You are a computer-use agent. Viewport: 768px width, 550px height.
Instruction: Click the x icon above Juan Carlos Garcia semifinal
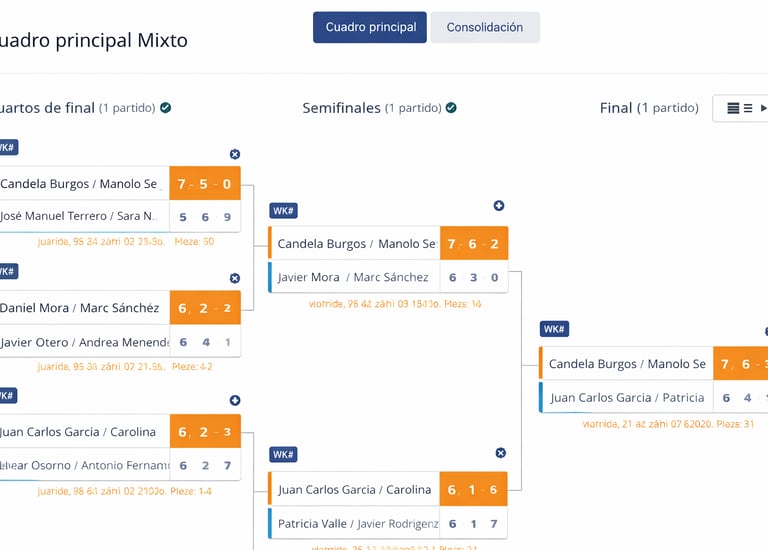tap(501, 453)
